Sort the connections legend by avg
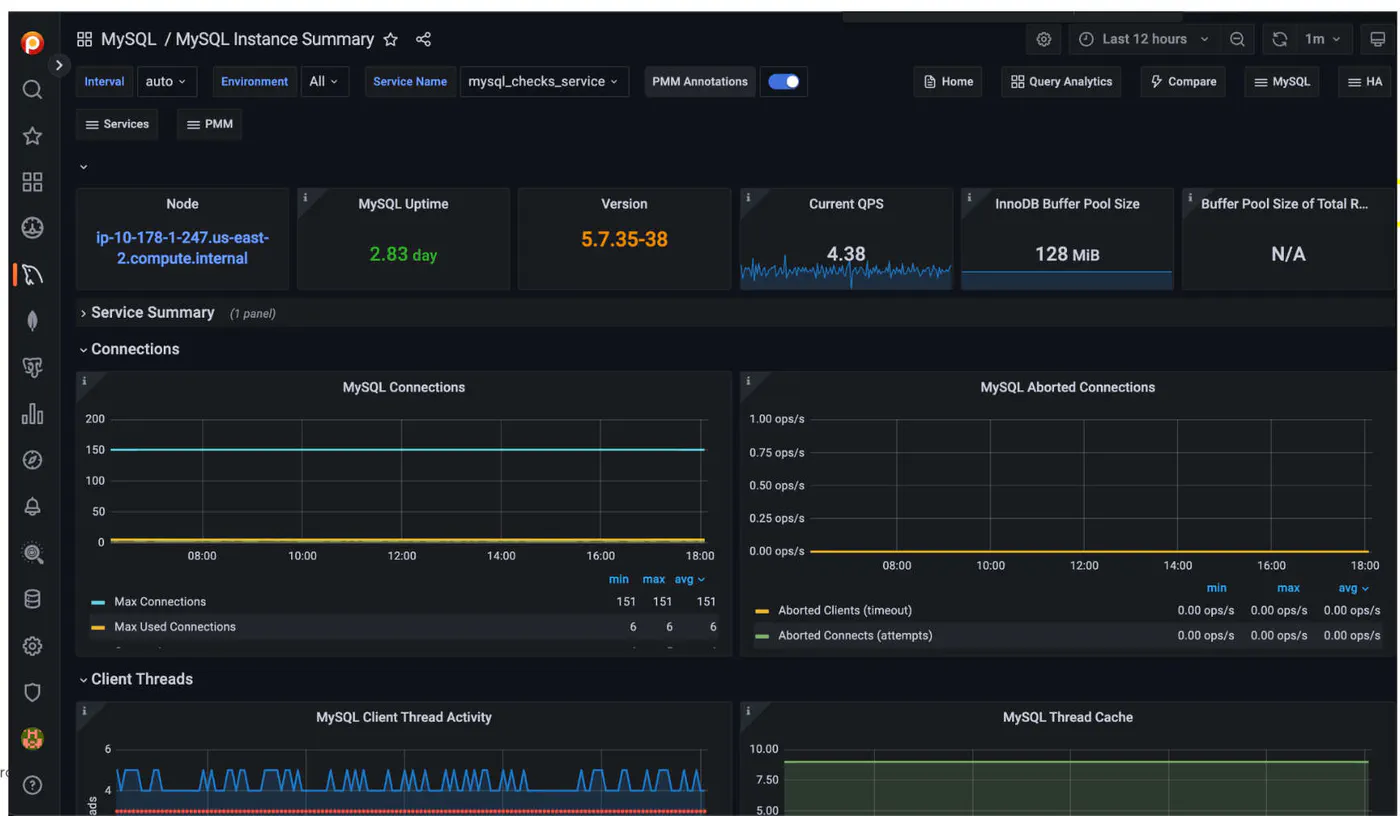Image resolution: width=1400 pixels, height=816 pixels. tap(689, 580)
